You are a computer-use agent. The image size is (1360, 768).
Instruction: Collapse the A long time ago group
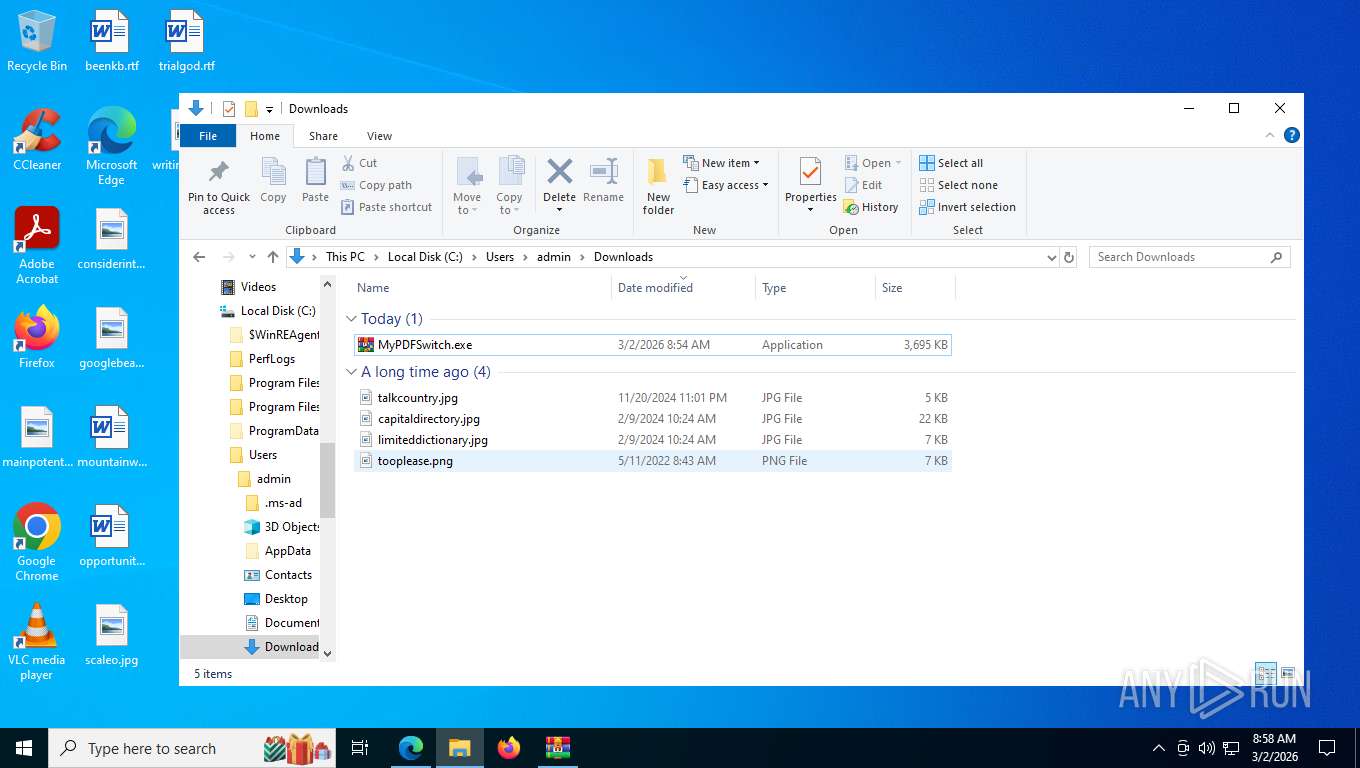coord(351,372)
